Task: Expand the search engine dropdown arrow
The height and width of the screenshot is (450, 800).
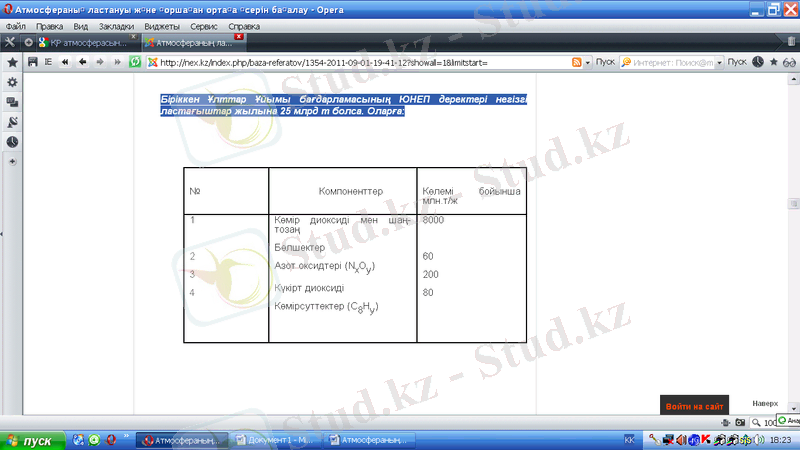Action: coord(719,63)
